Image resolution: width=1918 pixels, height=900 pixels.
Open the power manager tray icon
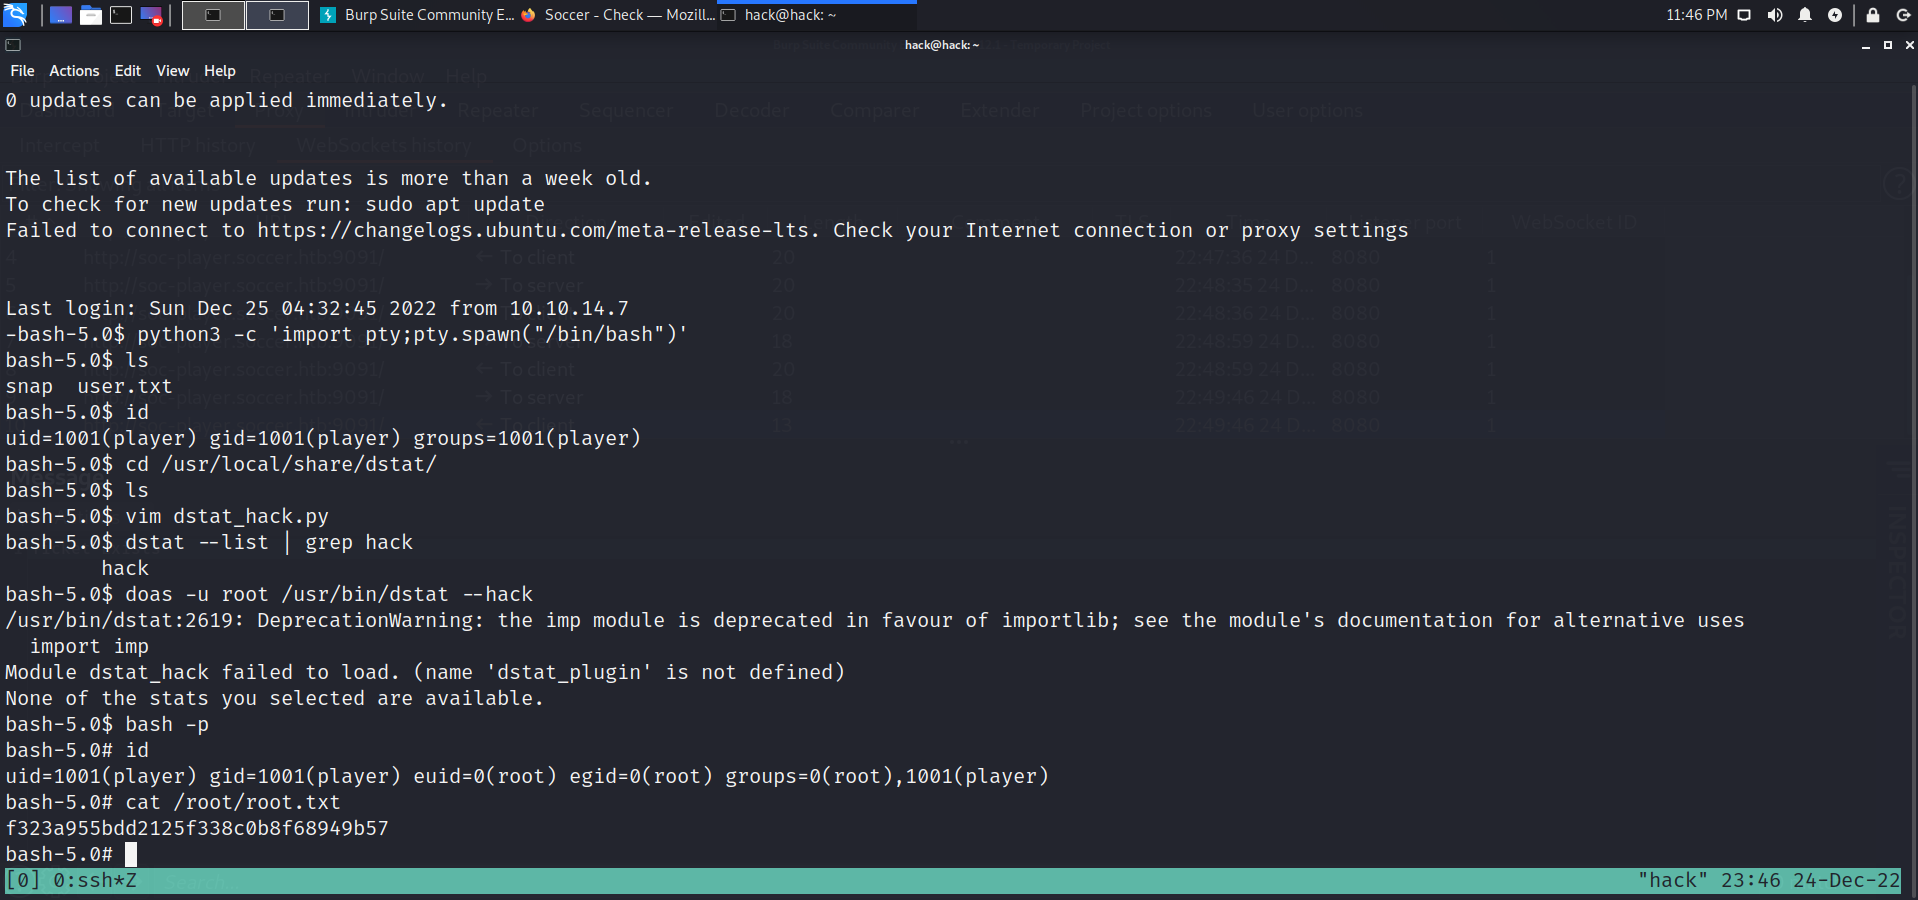tap(1835, 15)
